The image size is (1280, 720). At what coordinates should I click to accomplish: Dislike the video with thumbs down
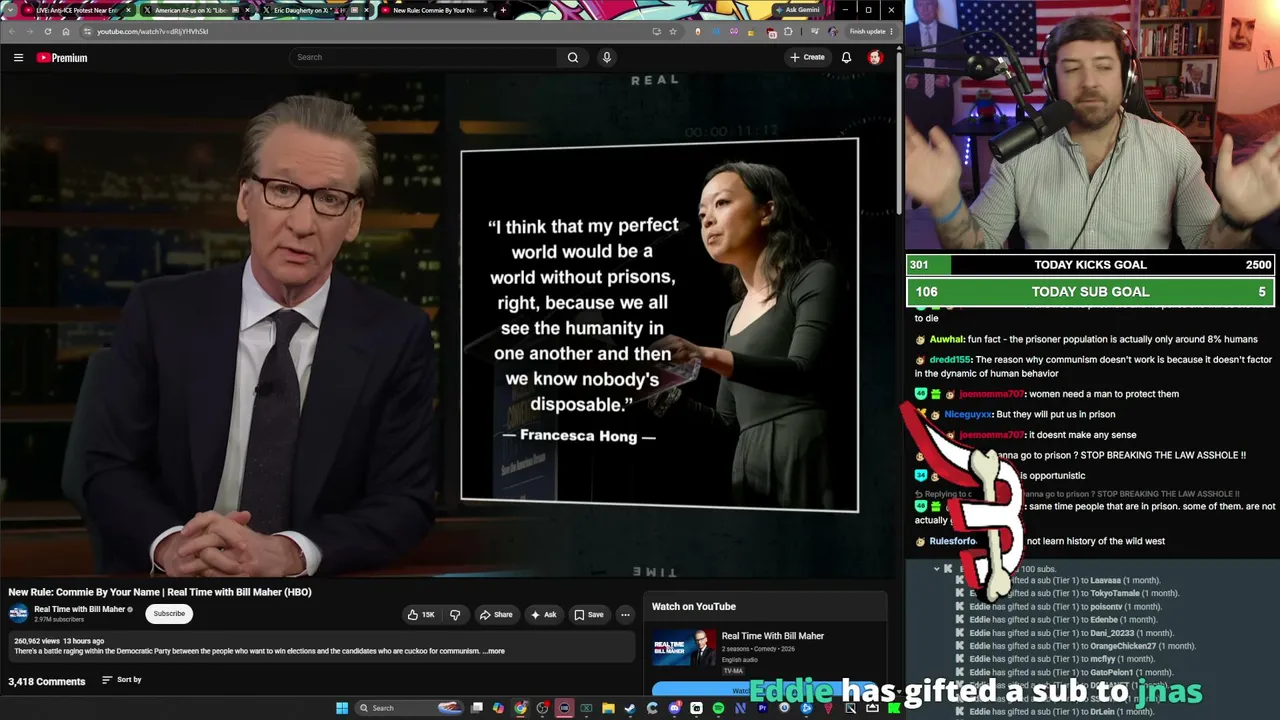tap(455, 615)
